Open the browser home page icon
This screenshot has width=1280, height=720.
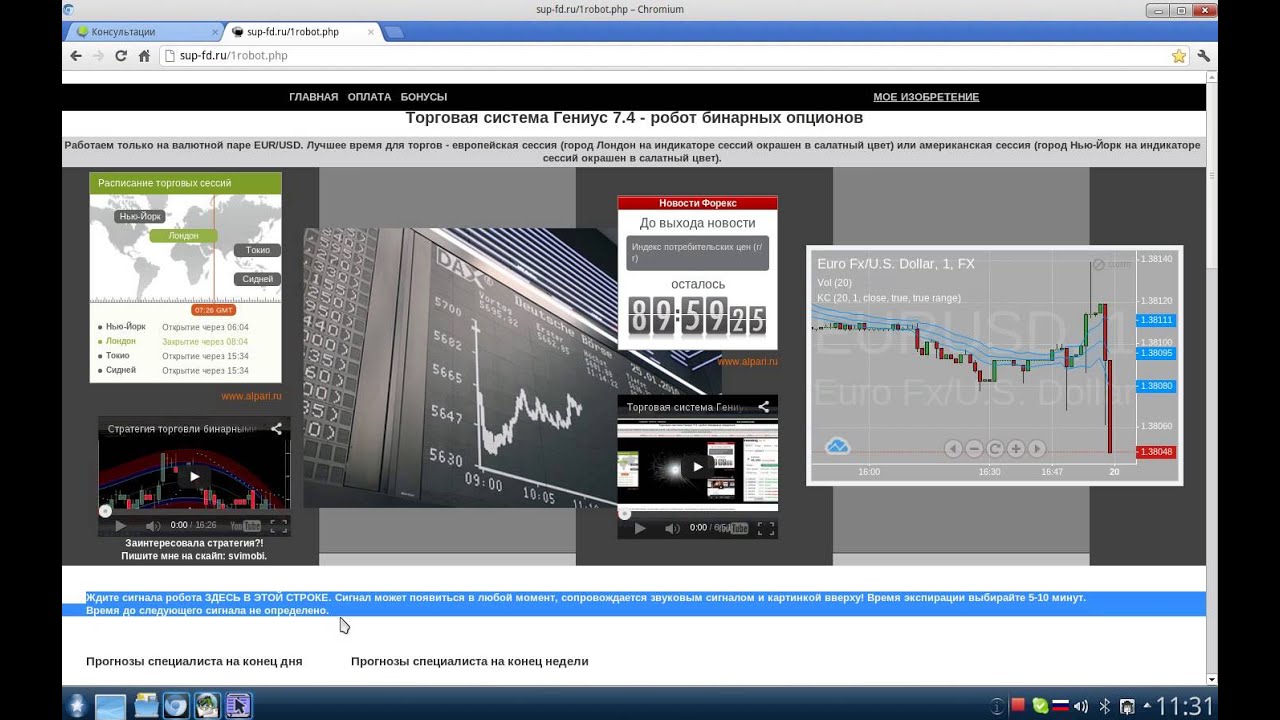(144, 56)
